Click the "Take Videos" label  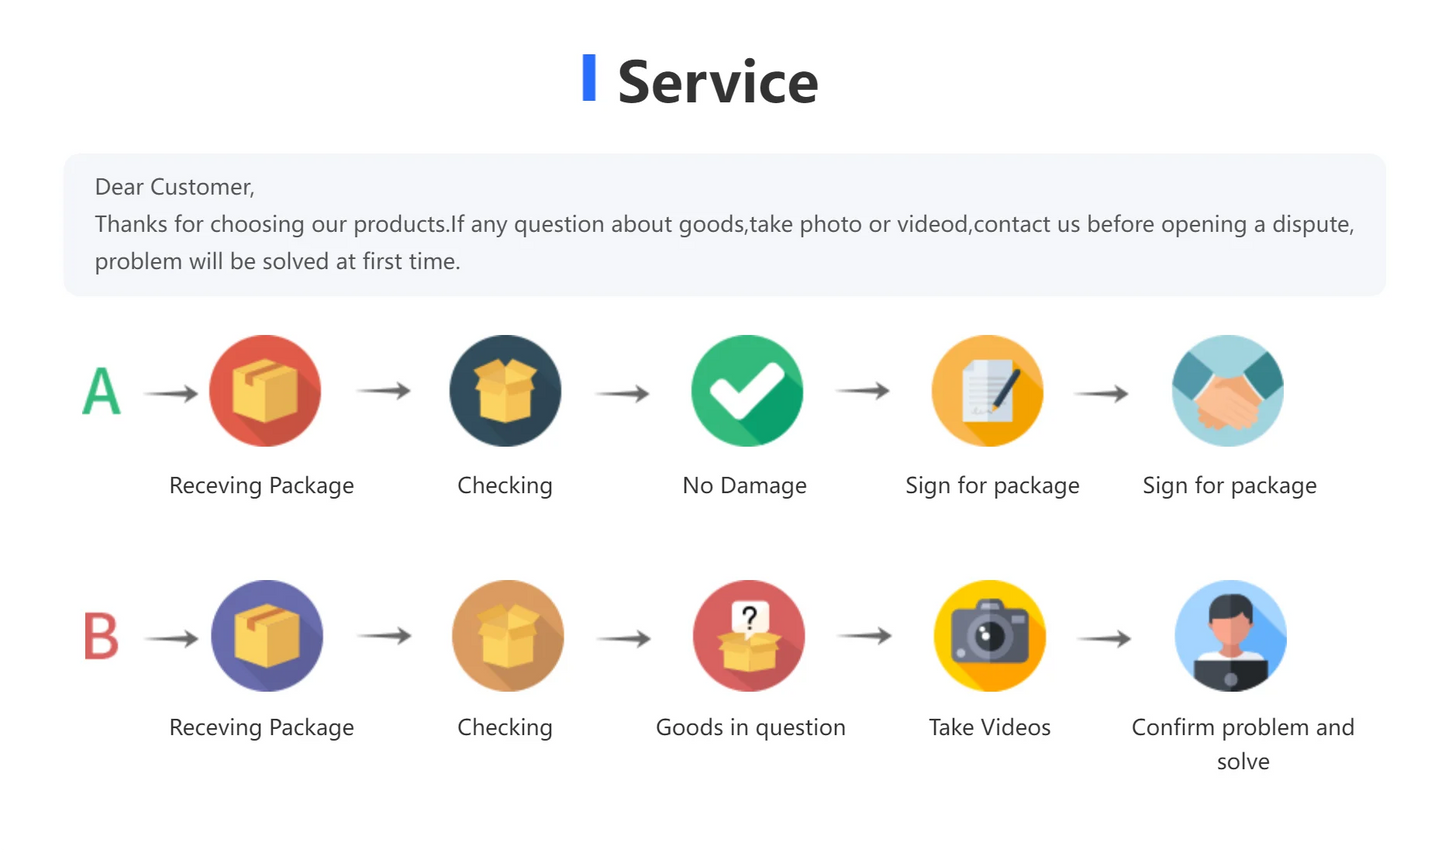pyautogui.click(x=989, y=728)
